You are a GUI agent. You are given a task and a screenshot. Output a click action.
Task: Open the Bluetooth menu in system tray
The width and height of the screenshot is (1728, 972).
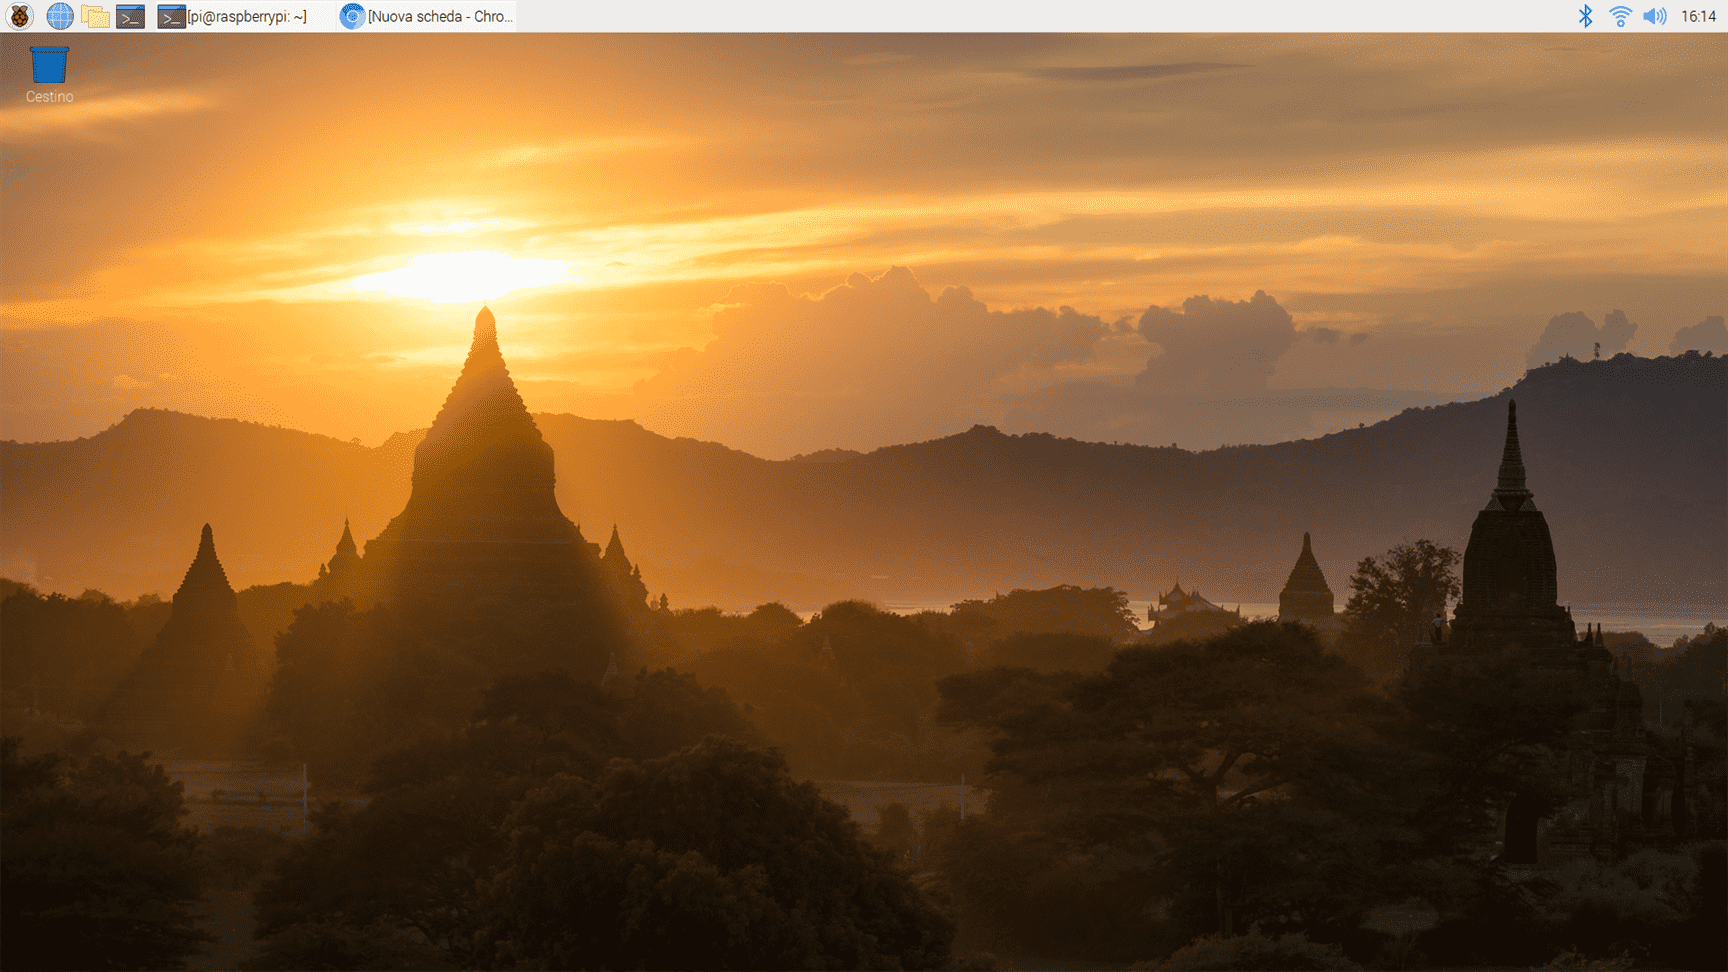[x=1585, y=16]
